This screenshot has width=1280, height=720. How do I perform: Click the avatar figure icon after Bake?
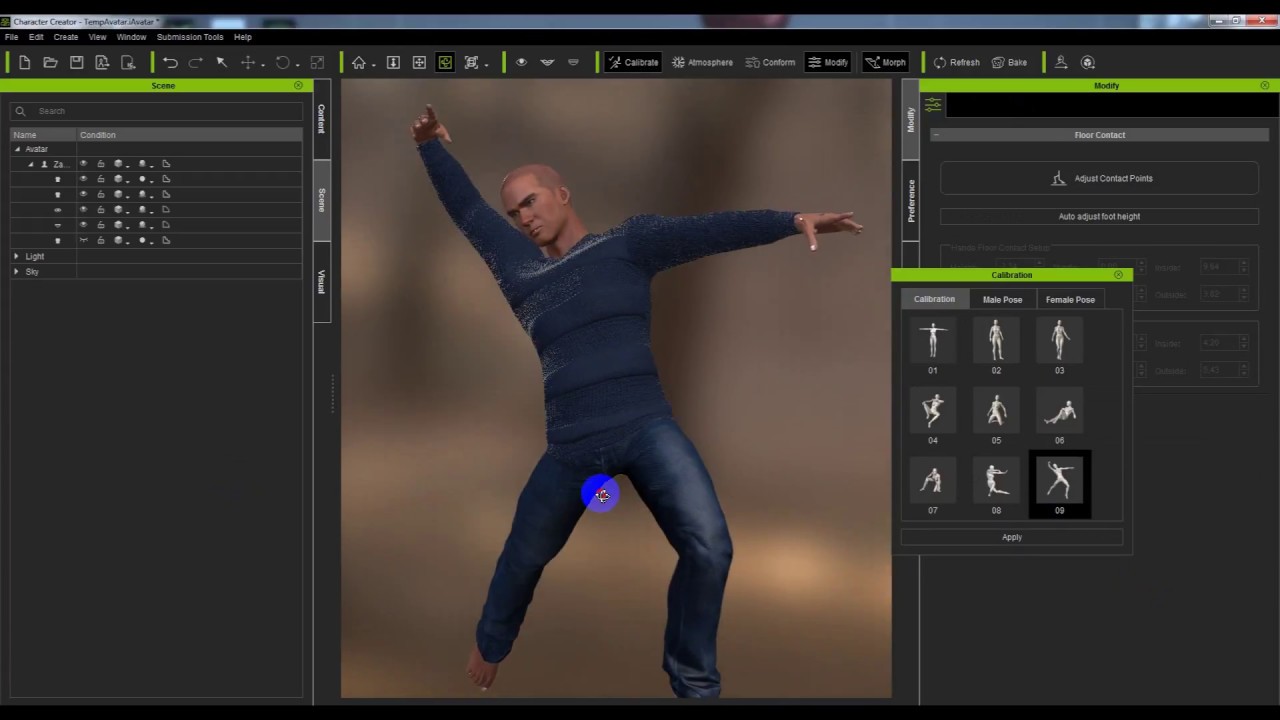coord(1061,62)
